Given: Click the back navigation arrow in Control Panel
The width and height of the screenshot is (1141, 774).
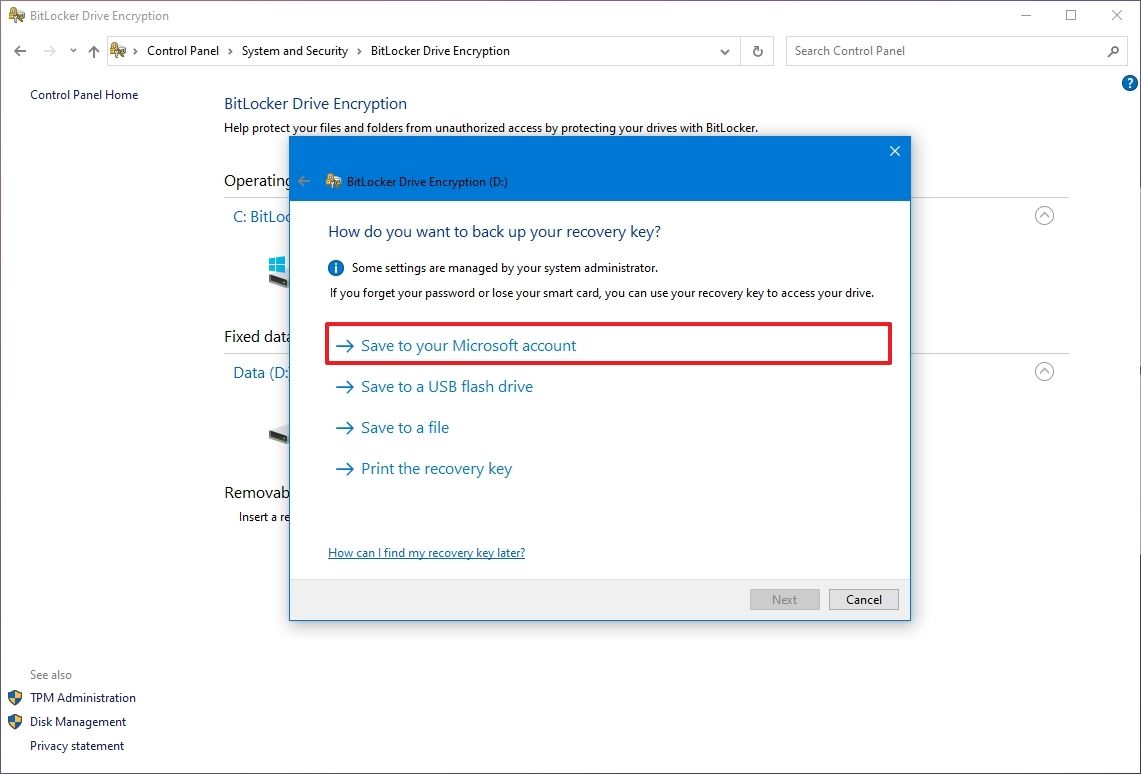Looking at the screenshot, I should [x=20, y=50].
